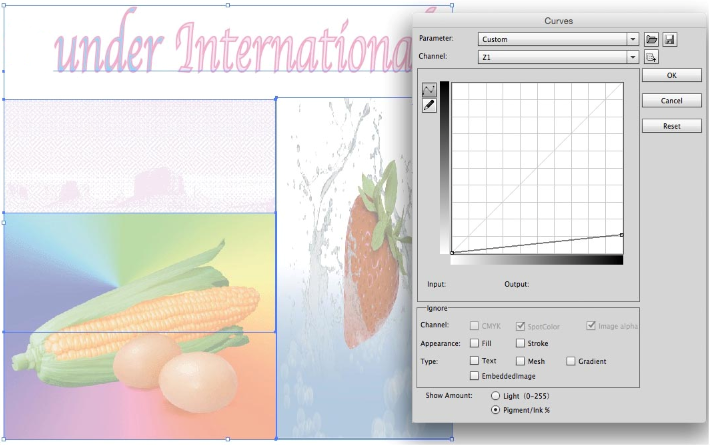Screen dimensions: 710x445
Task: Click the open preset folder icon
Action: [651, 39]
